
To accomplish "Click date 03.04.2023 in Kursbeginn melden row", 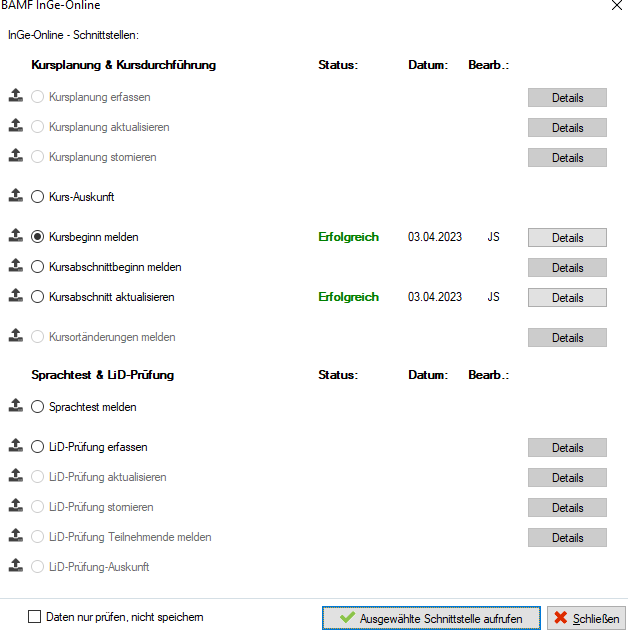I will coord(435,237).
